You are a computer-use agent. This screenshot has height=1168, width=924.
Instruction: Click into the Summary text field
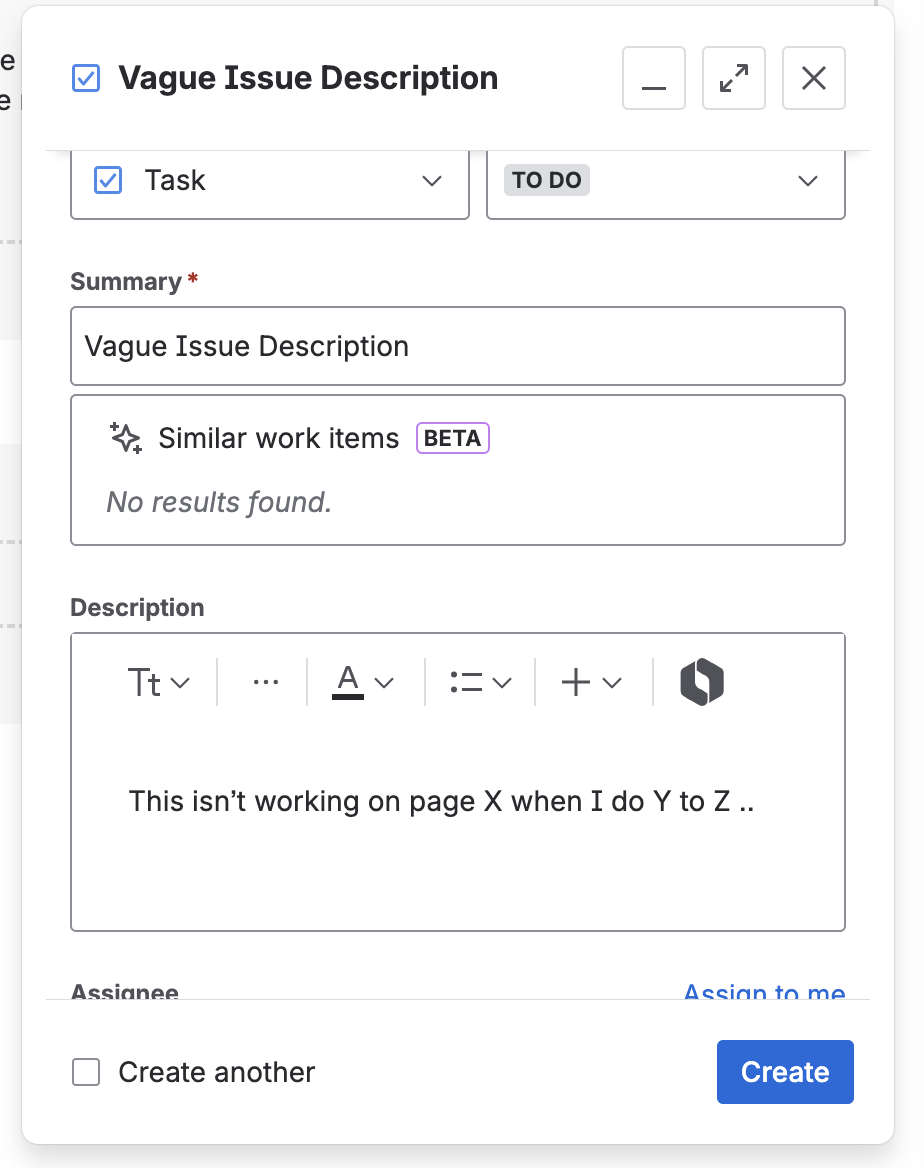458,346
